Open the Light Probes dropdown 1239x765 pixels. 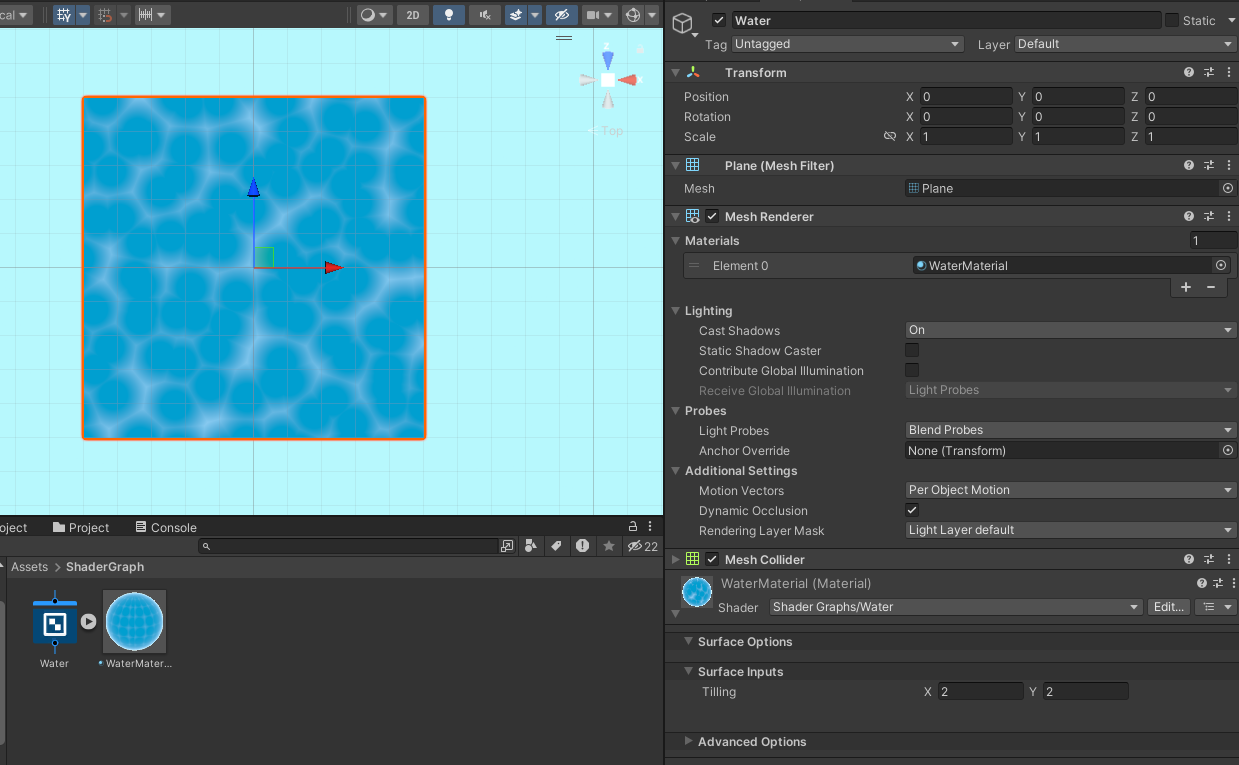1069,430
